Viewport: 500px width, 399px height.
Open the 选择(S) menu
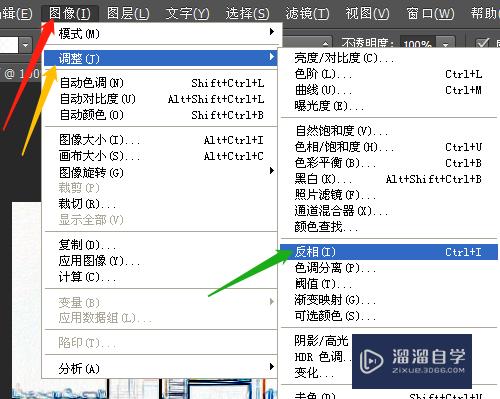click(247, 14)
